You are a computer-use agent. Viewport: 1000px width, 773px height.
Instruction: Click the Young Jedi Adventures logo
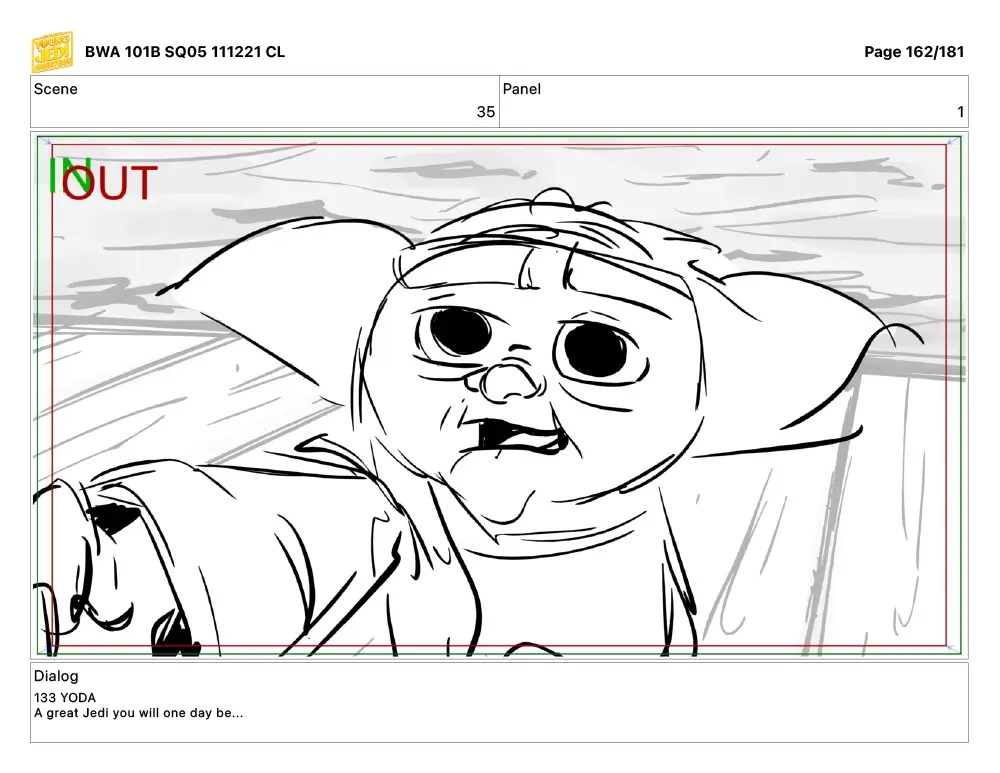point(52,52)
